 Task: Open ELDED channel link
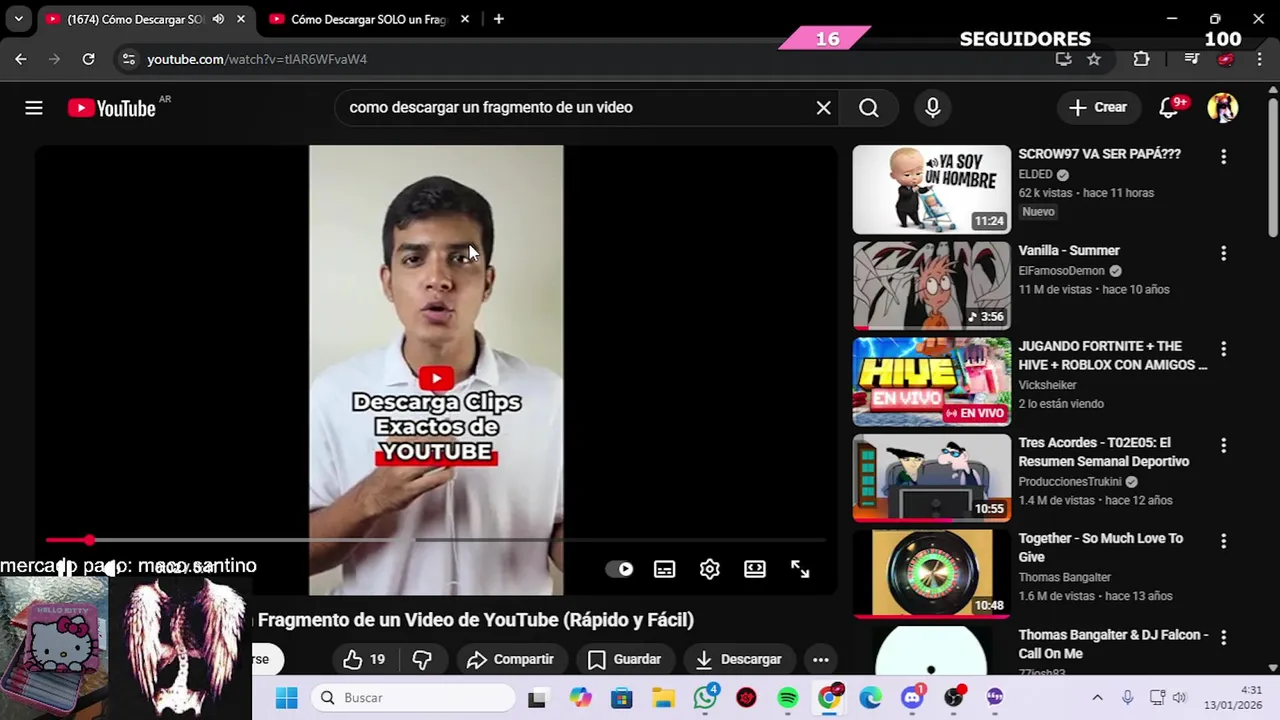coord(1035,174)
